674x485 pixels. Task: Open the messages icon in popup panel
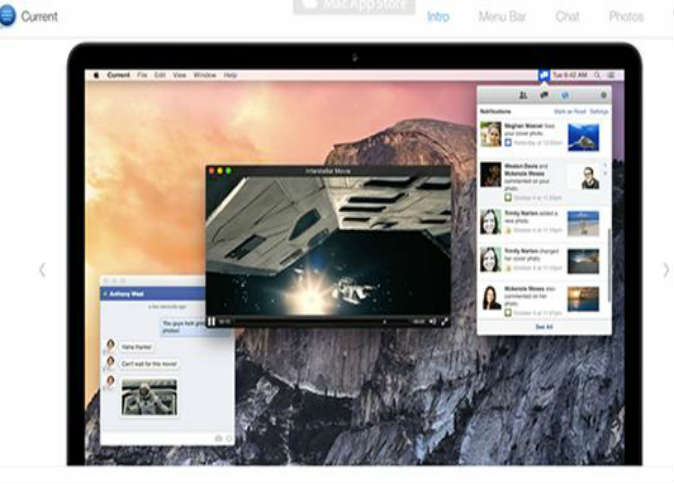(x=544, y=95)
